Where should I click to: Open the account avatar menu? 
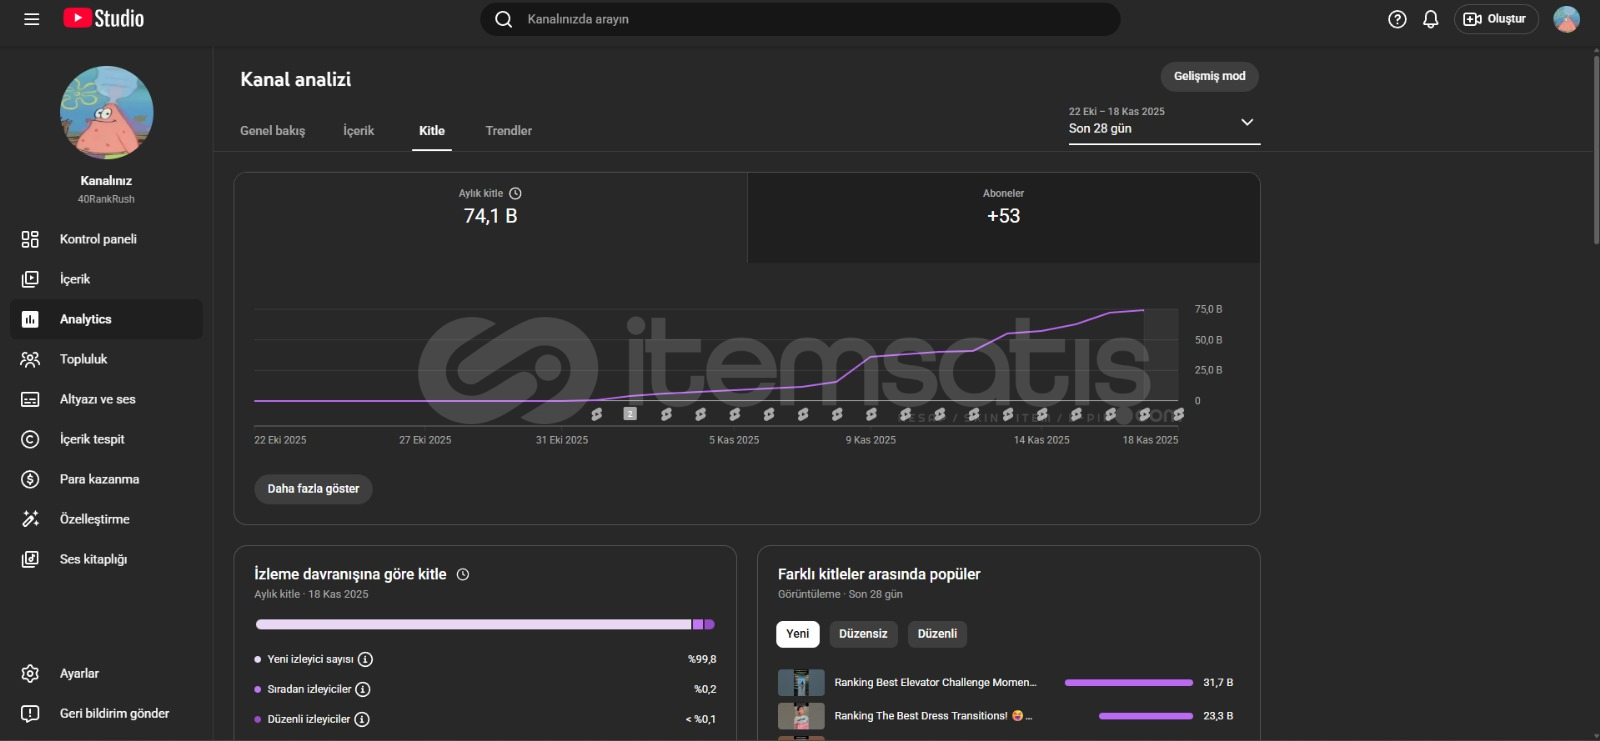pos(1566,19)
